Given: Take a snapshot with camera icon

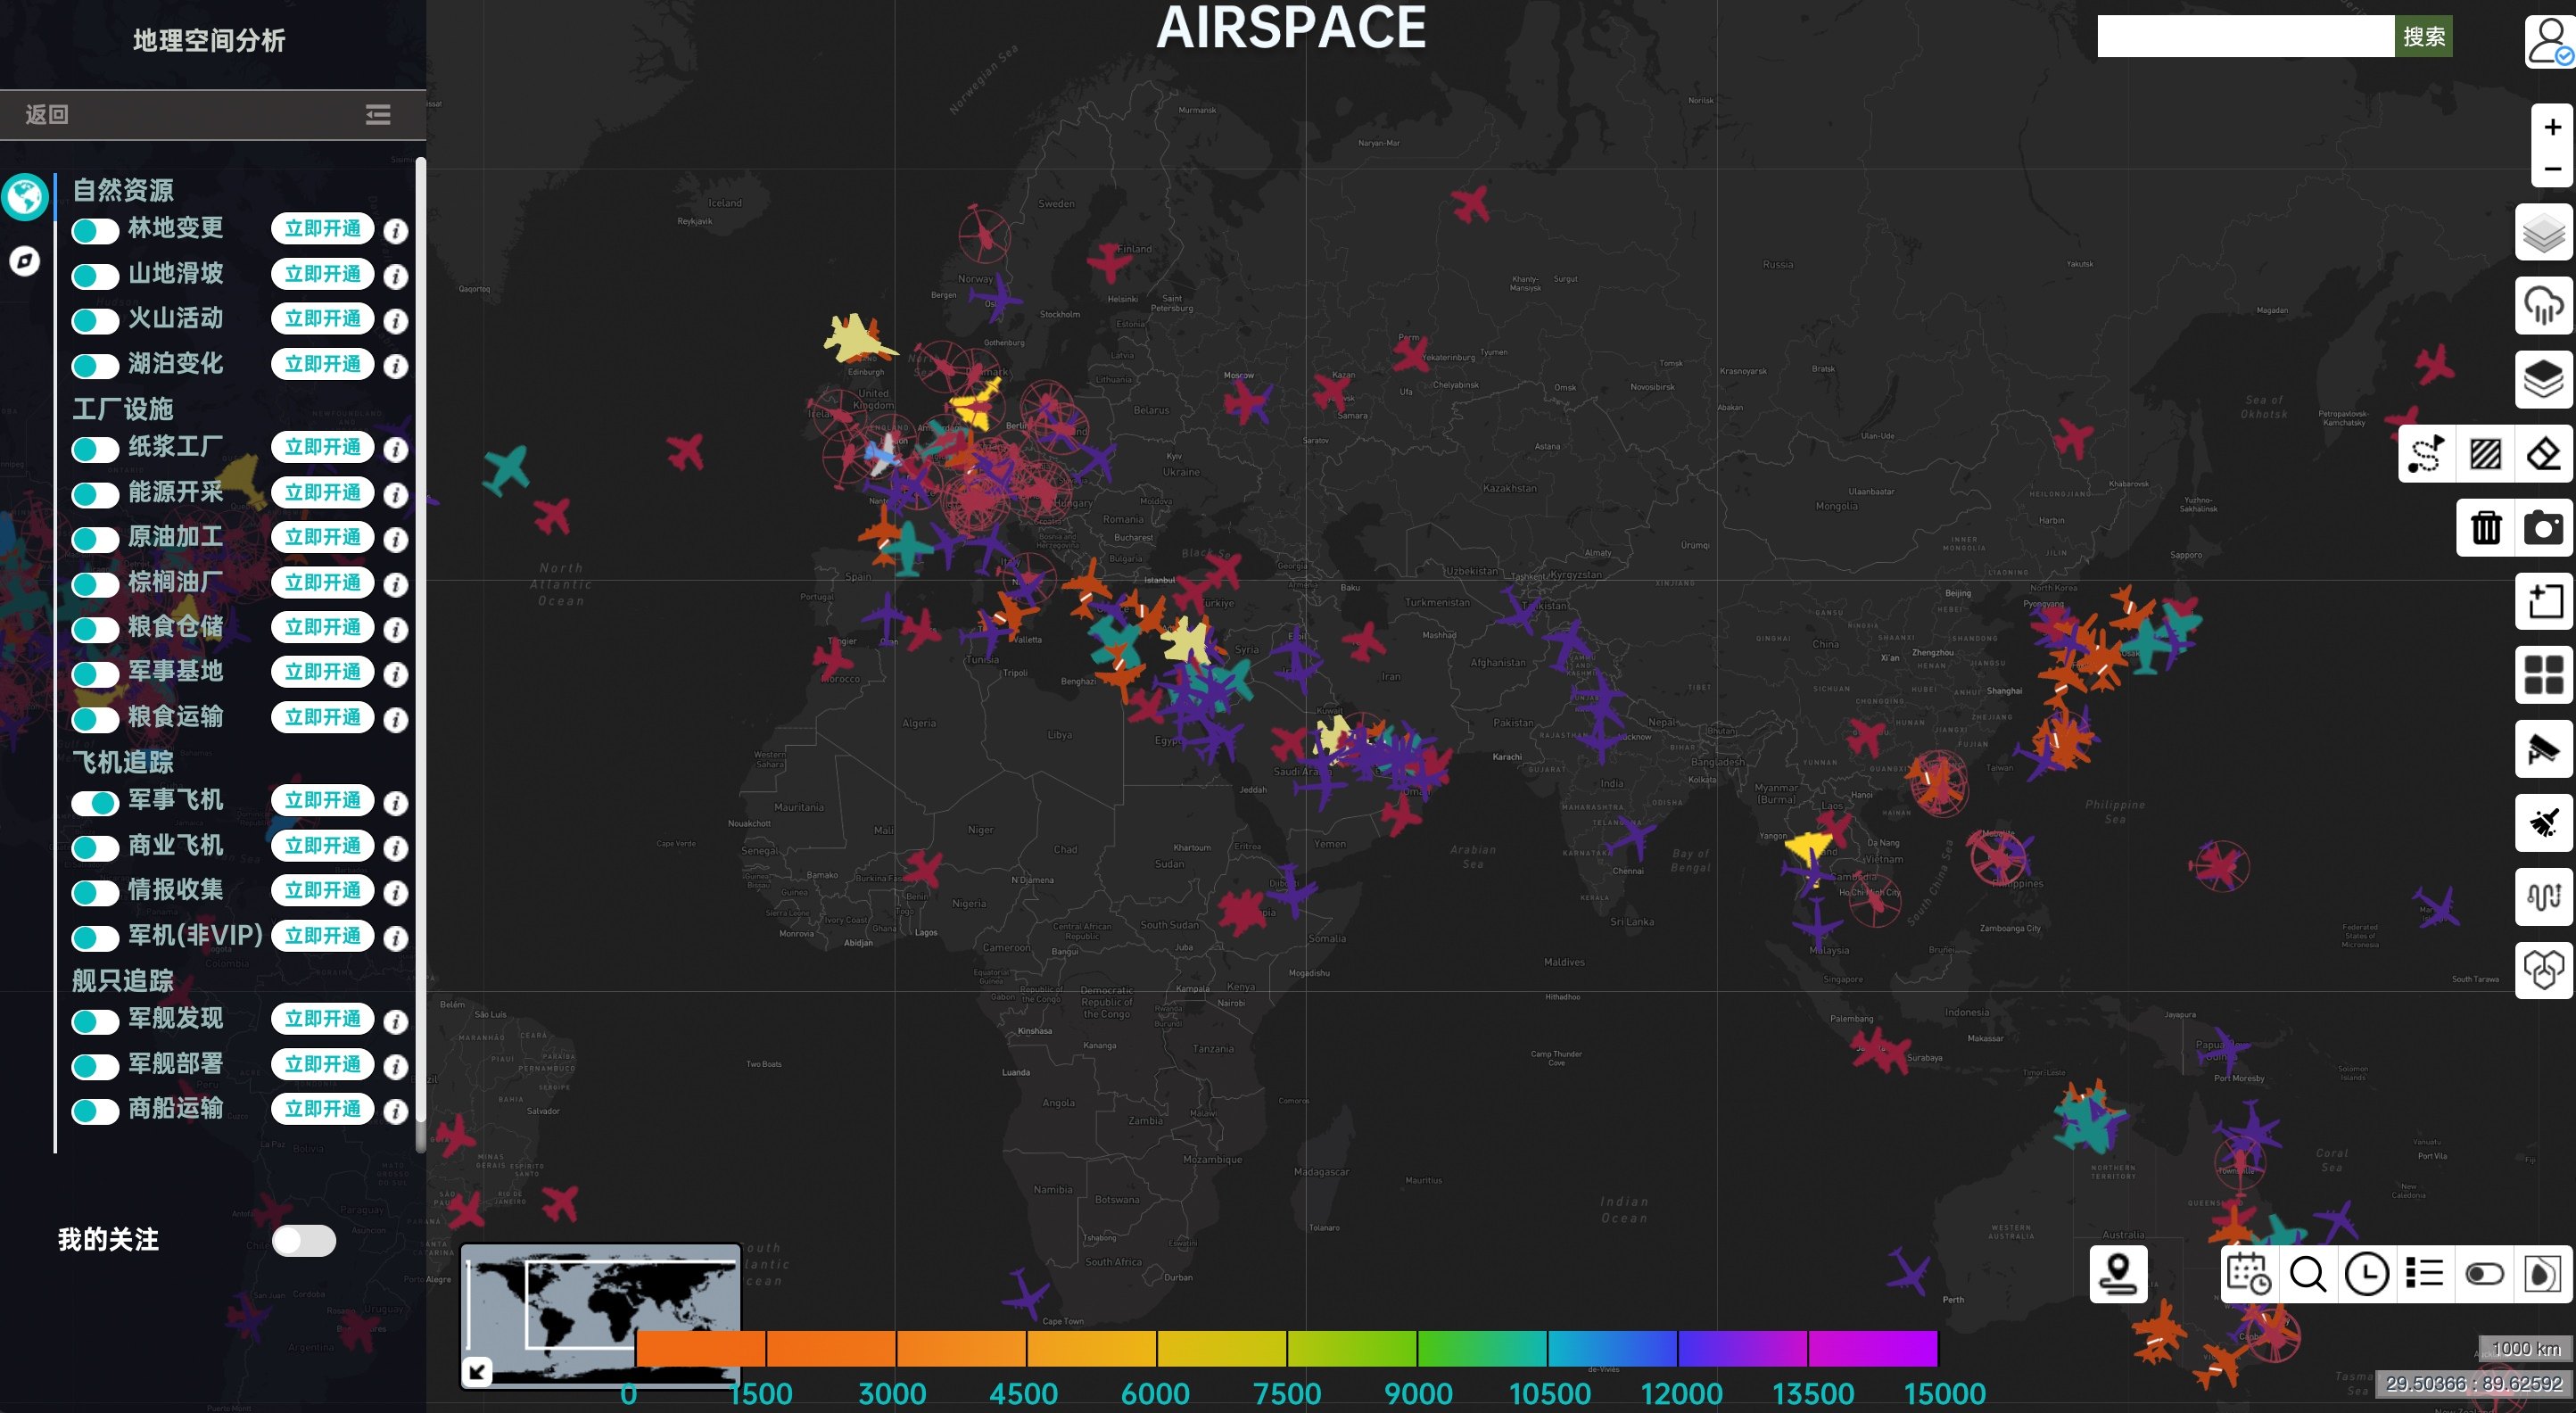Looking at the screenshot, I should [x=2543, y=527].
